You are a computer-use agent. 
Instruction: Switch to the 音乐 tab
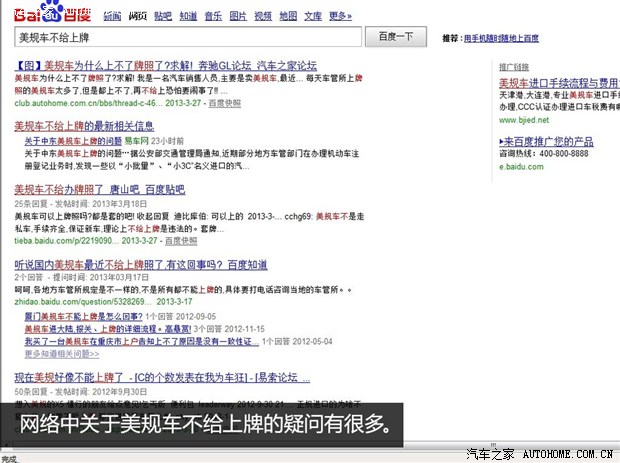click(213, 16)
